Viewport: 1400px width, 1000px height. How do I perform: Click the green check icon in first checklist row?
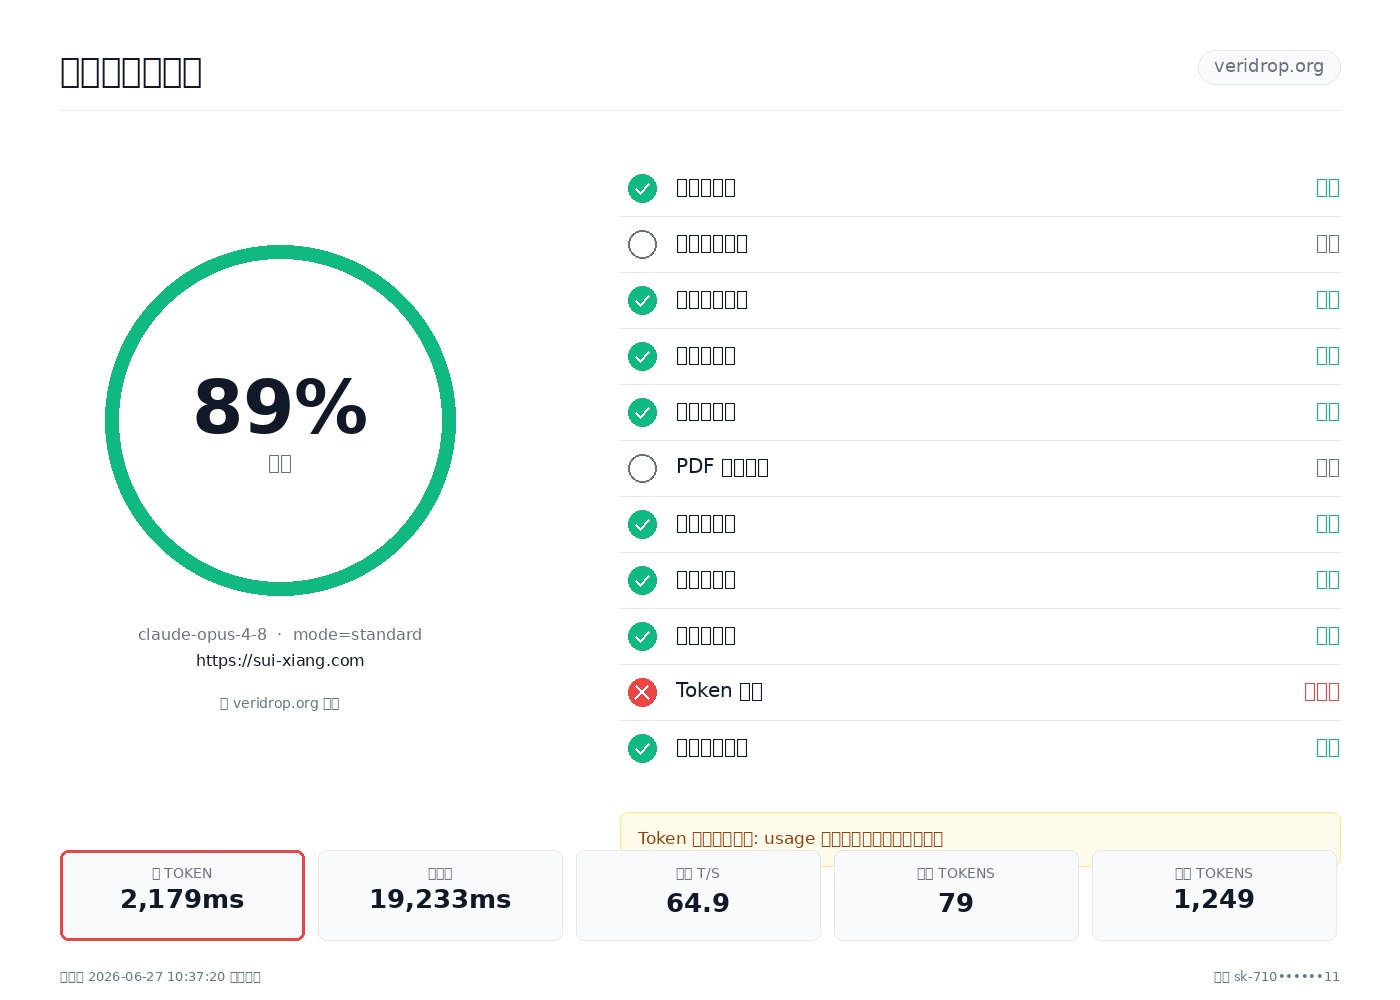[642, 188]
